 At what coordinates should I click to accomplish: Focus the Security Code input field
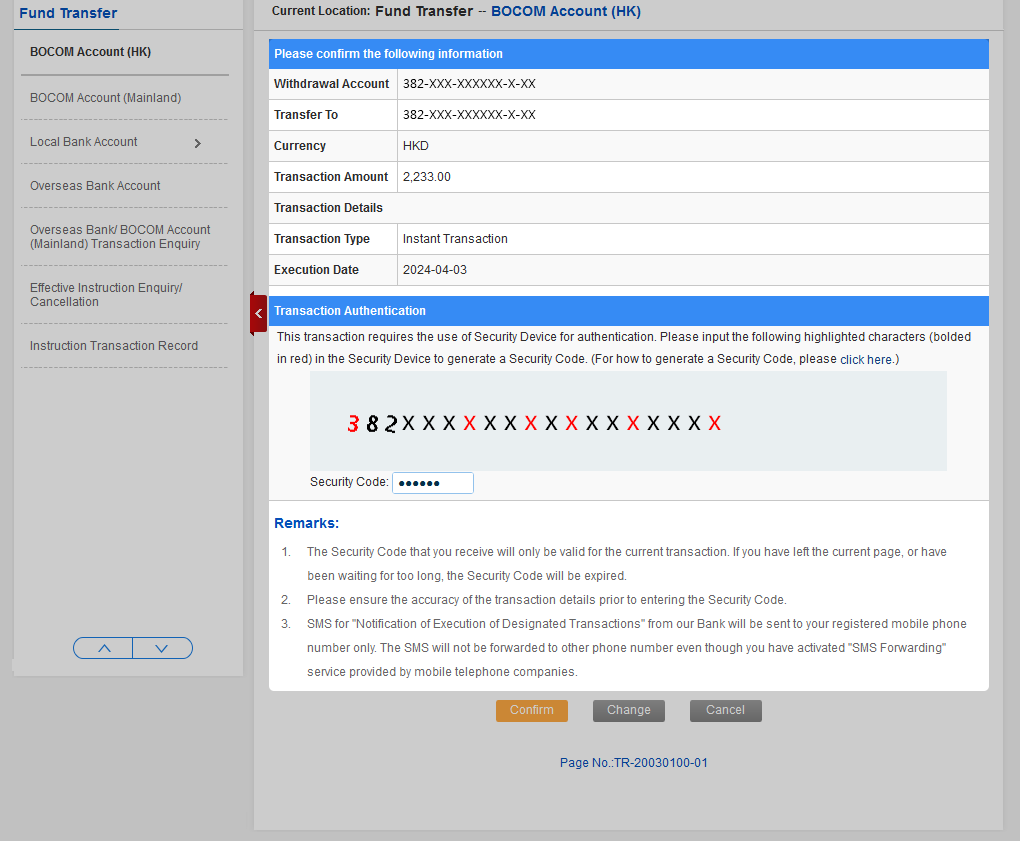pyautogui.click(x=432, y=483)
